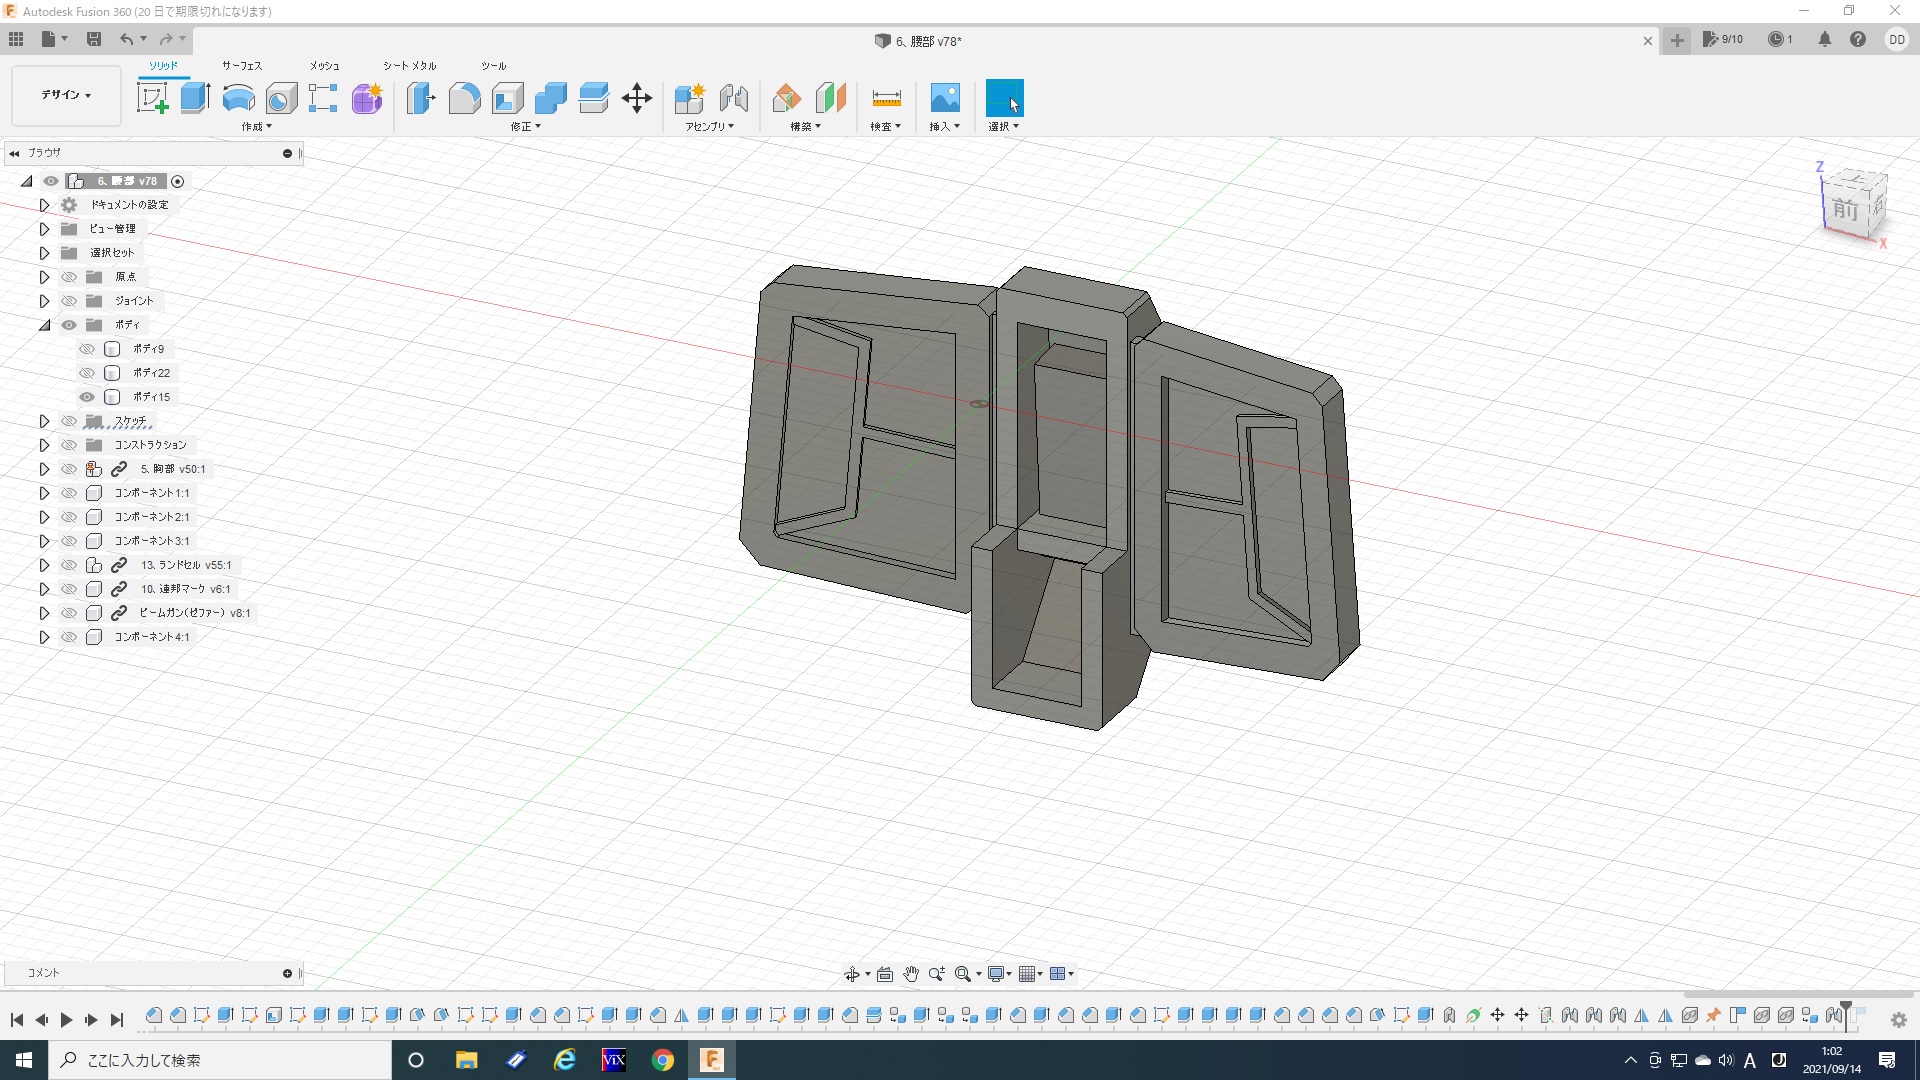This screenshot has width=1920, height=1080.
Task: Click the Joint assembly icon
Action: coord(733,98)
